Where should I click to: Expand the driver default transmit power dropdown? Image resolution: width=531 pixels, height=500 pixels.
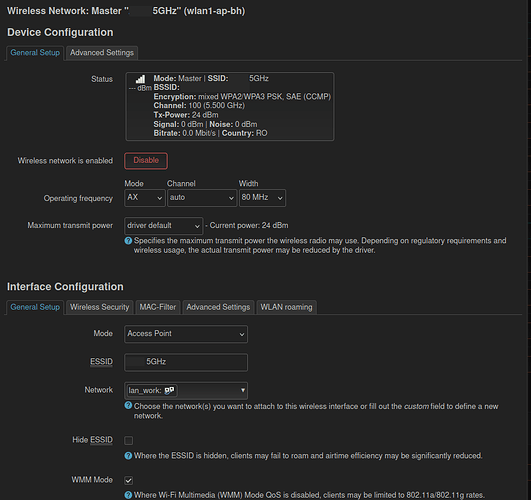point(164,226)
